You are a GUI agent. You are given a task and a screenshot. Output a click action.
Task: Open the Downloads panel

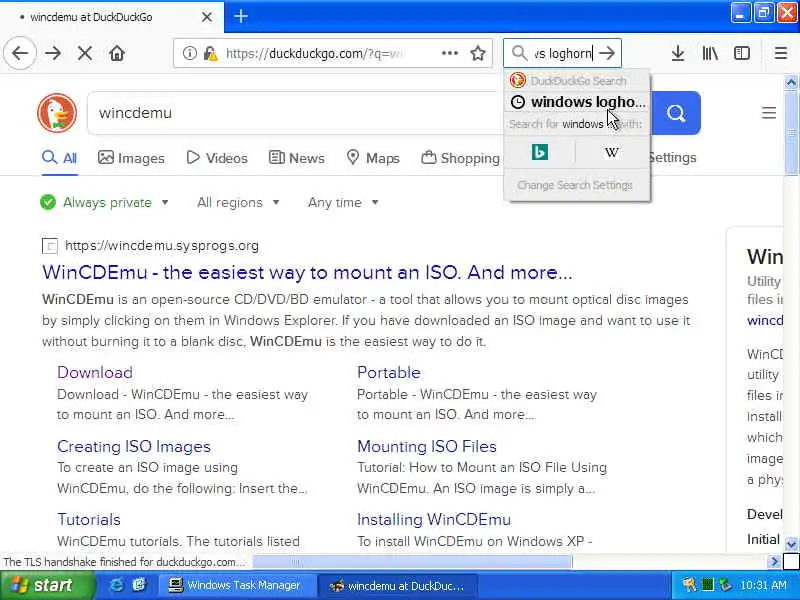[678, 53]
